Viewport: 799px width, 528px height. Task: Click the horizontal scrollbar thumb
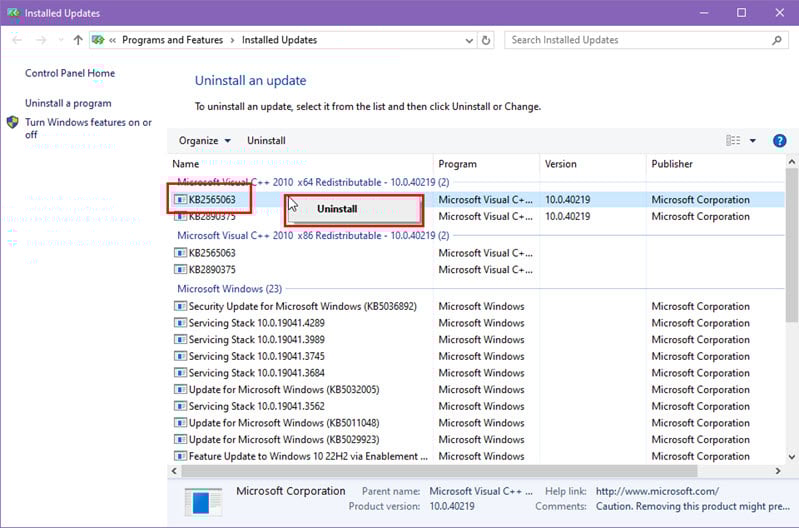coord(439,471)
